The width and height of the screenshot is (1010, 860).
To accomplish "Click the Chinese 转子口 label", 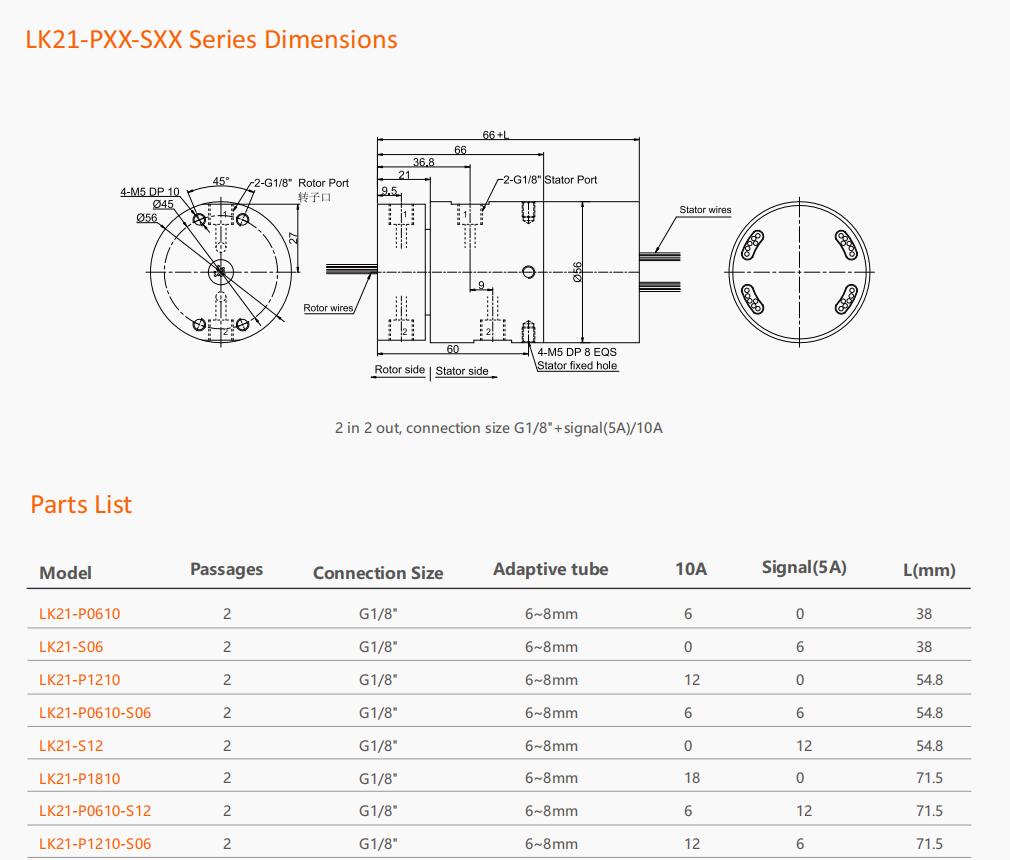I will pos(314,197).
